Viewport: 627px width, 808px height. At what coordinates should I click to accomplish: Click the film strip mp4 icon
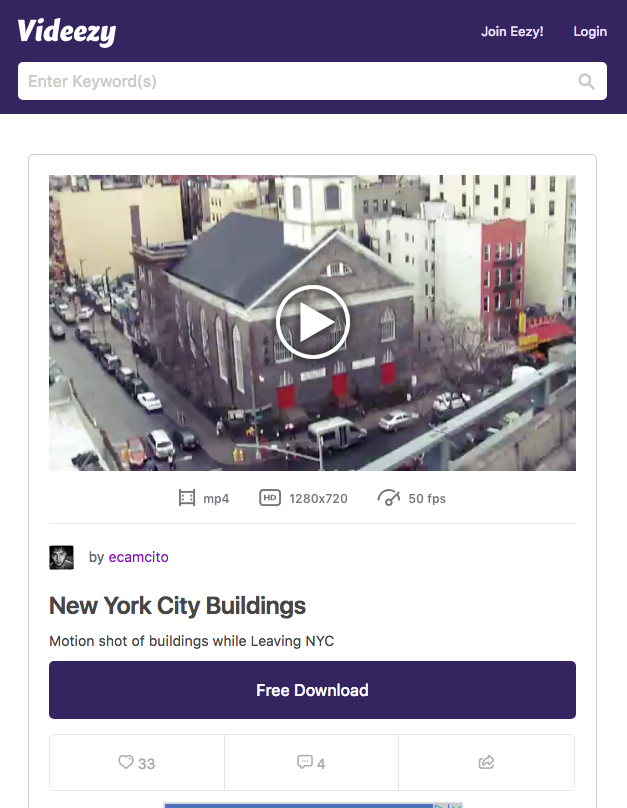(187, 498)
